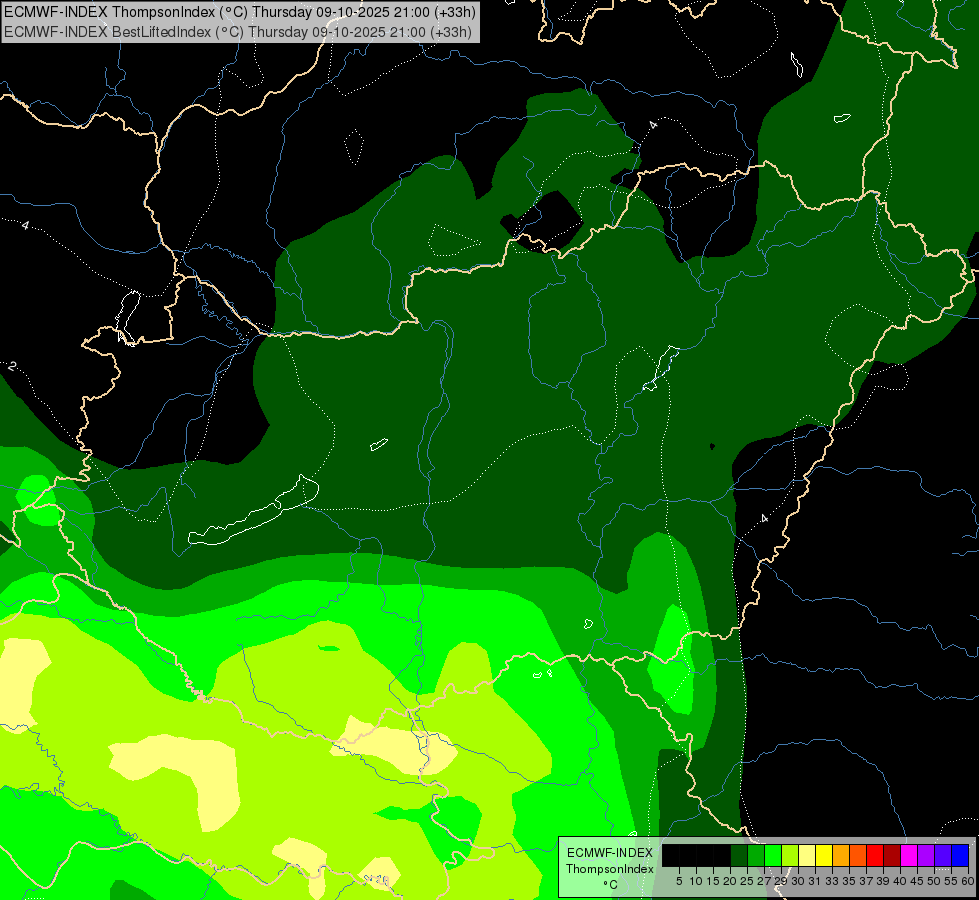The height and width of the screenshot is (900, 979).
Task: Select the dark red 39-40 legend swatch
Action: click(x=892, y=855)
